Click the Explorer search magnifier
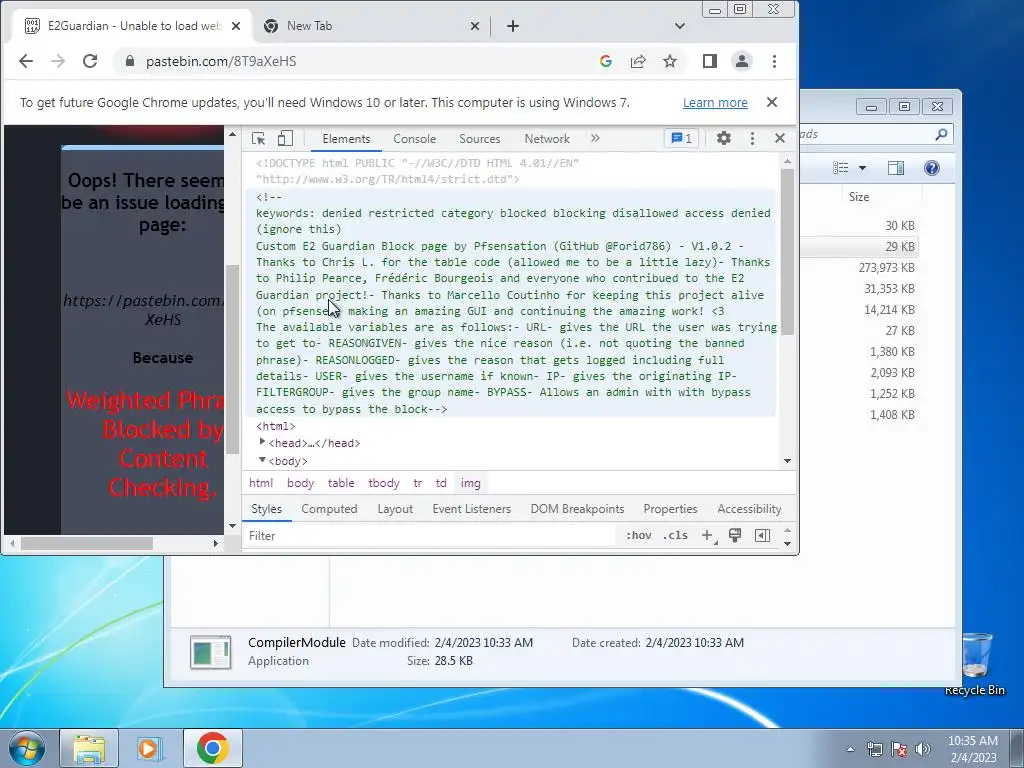This screenshot has height=768, width=1024. point(941,134)
